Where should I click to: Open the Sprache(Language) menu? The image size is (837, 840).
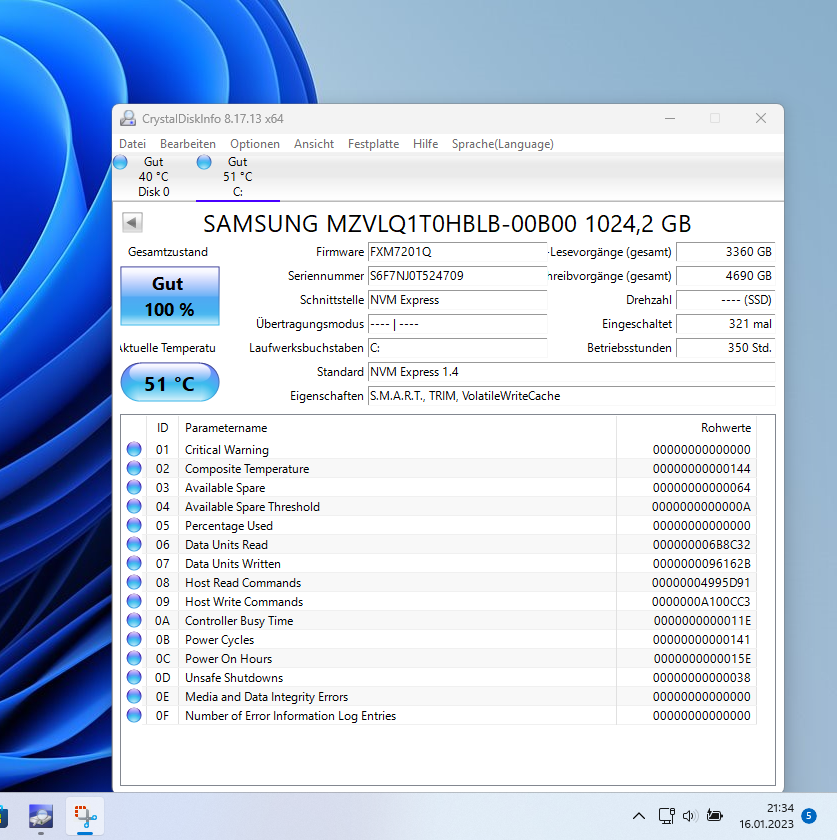point(502,144)
